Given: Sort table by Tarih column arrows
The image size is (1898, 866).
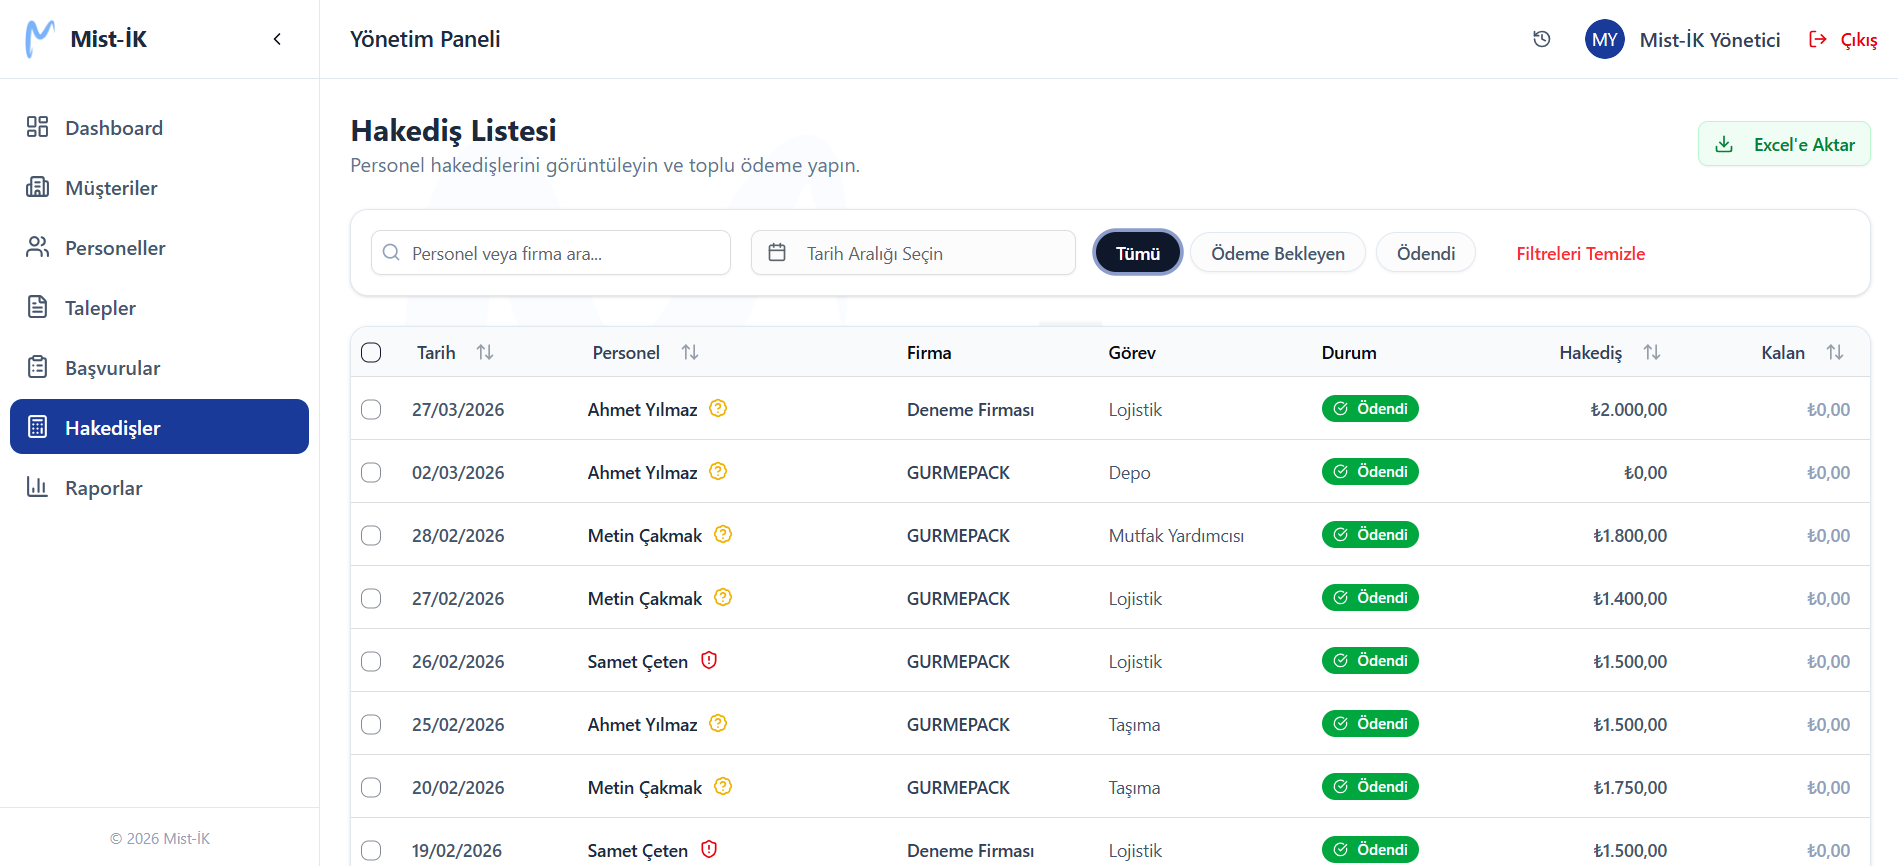Looking at the screenshot, I should coord(485,352).
